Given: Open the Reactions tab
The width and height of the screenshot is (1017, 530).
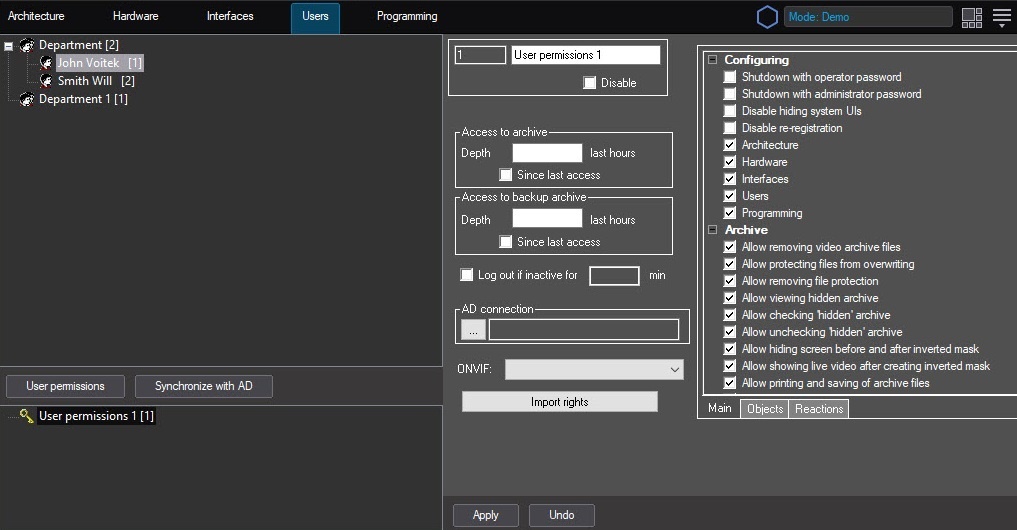Looking at the screenshot, I should click(x=819, y=409).
